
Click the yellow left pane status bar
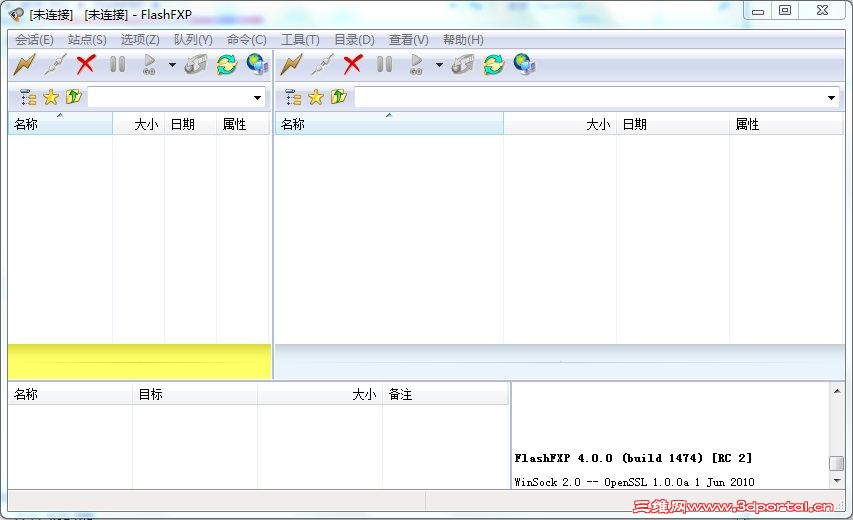coord(139,361)
